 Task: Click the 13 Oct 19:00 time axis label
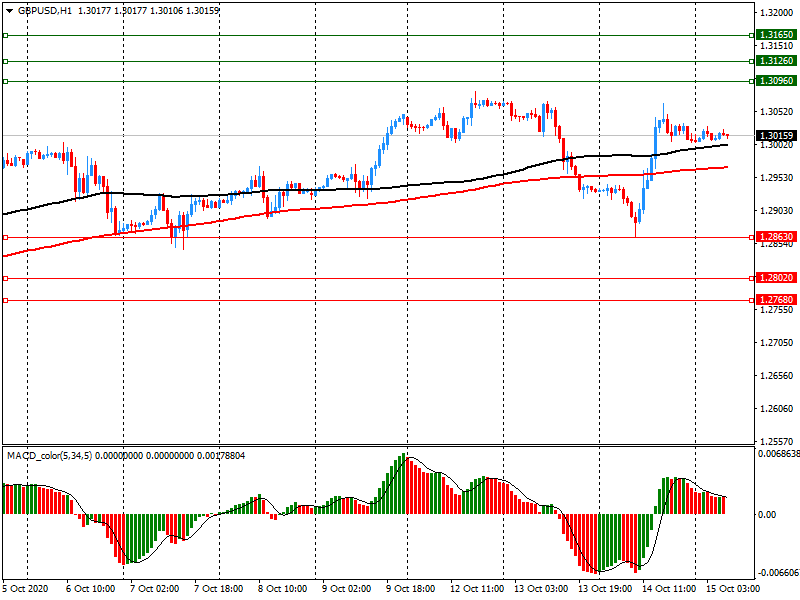[605, 589]
